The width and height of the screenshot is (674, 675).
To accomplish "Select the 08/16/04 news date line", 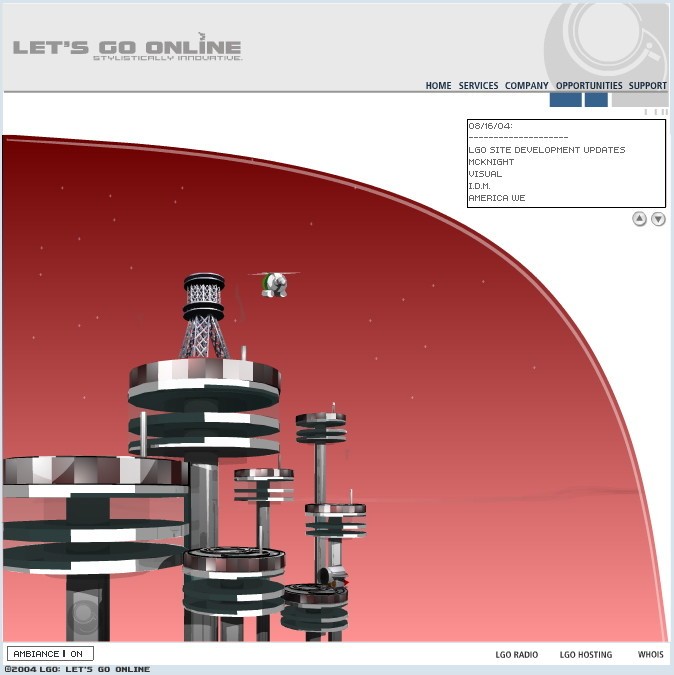I will [x=491, y=126].
